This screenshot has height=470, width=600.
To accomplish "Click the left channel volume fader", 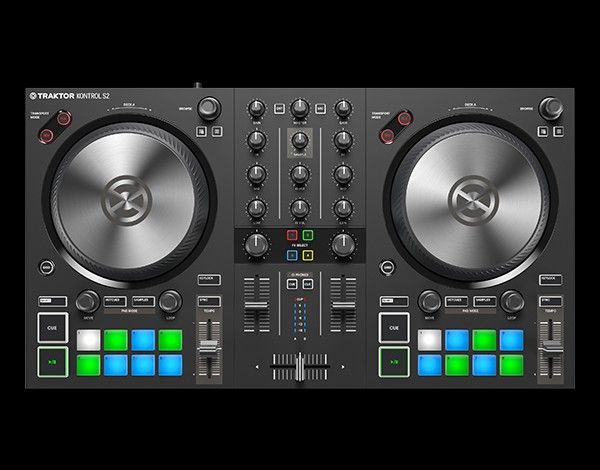I will click(257, 305).
